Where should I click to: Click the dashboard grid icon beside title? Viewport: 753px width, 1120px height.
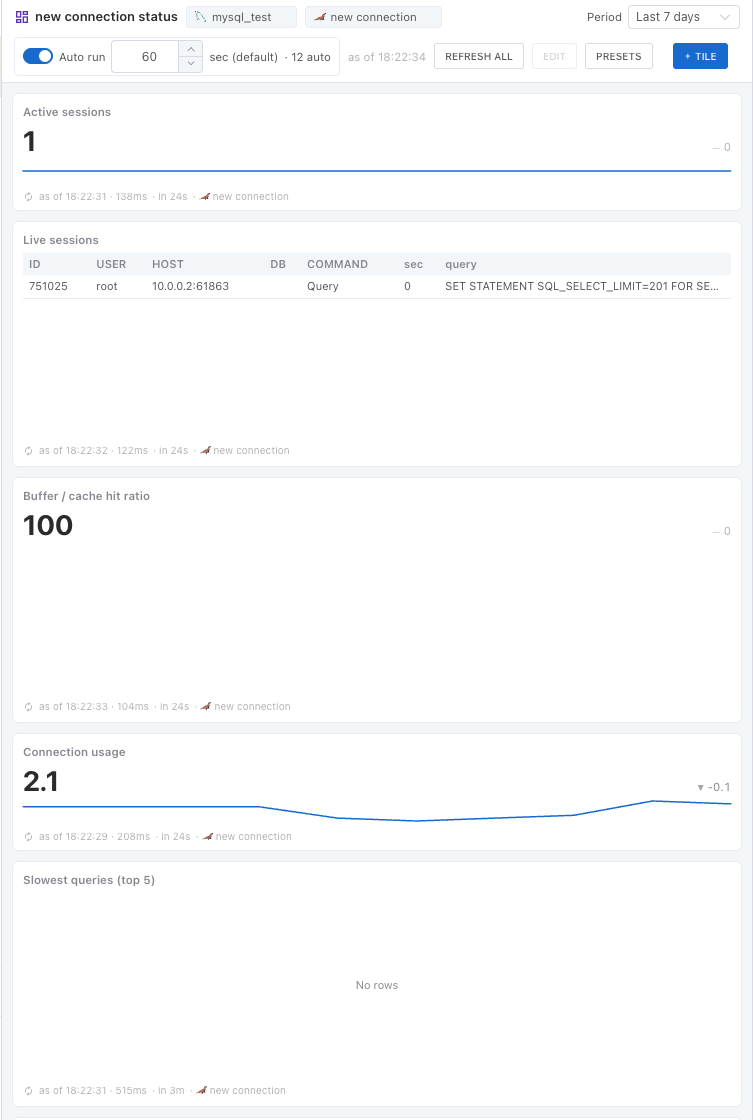pyautogui.click(x=22, y=17)
